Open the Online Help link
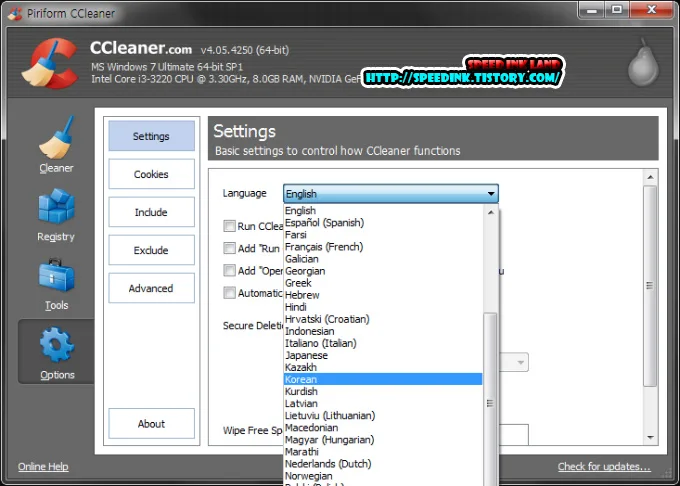This screenshot has height=486, width=680. (x=43, y=466)
